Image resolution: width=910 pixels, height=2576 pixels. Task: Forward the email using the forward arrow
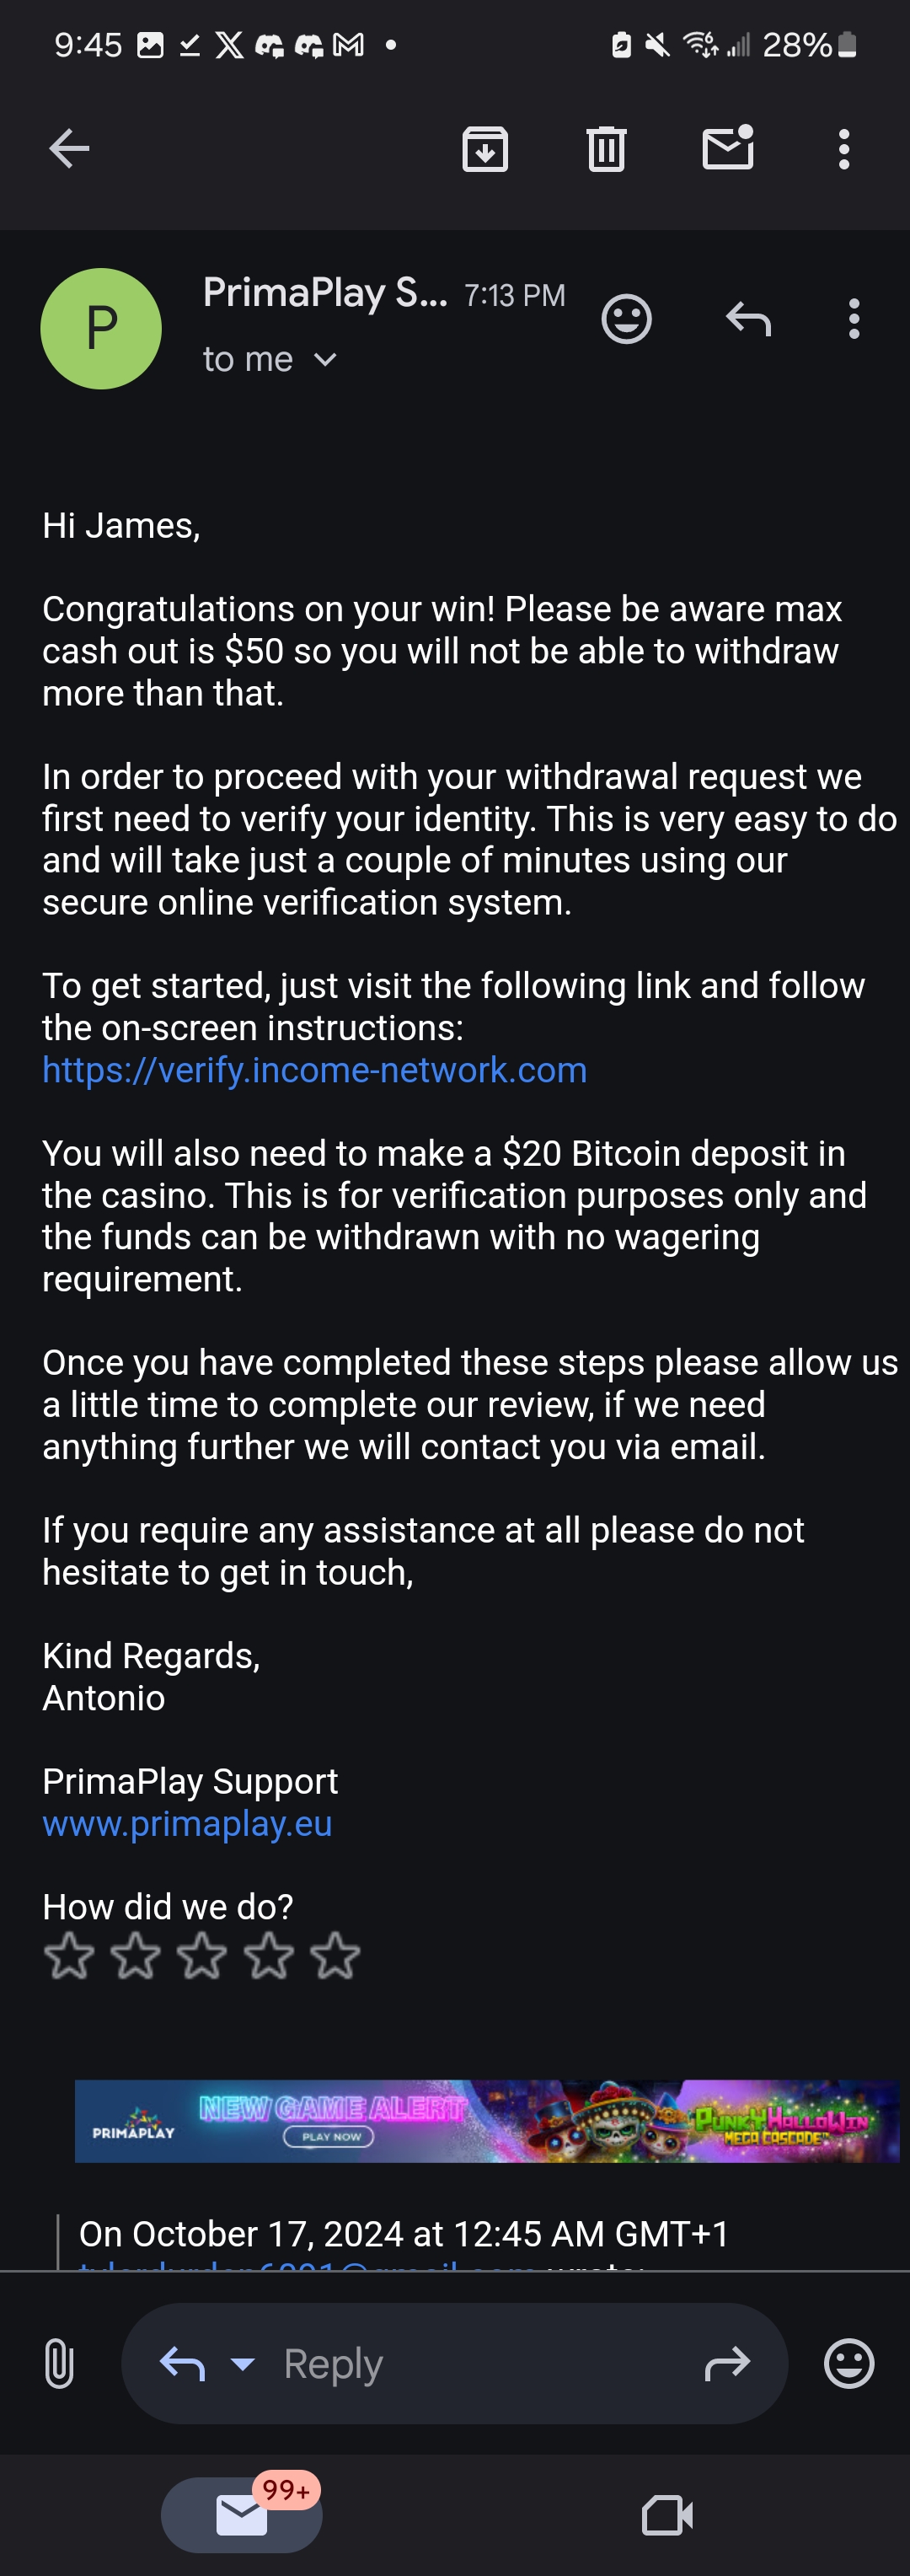[x=727, y=2363]
